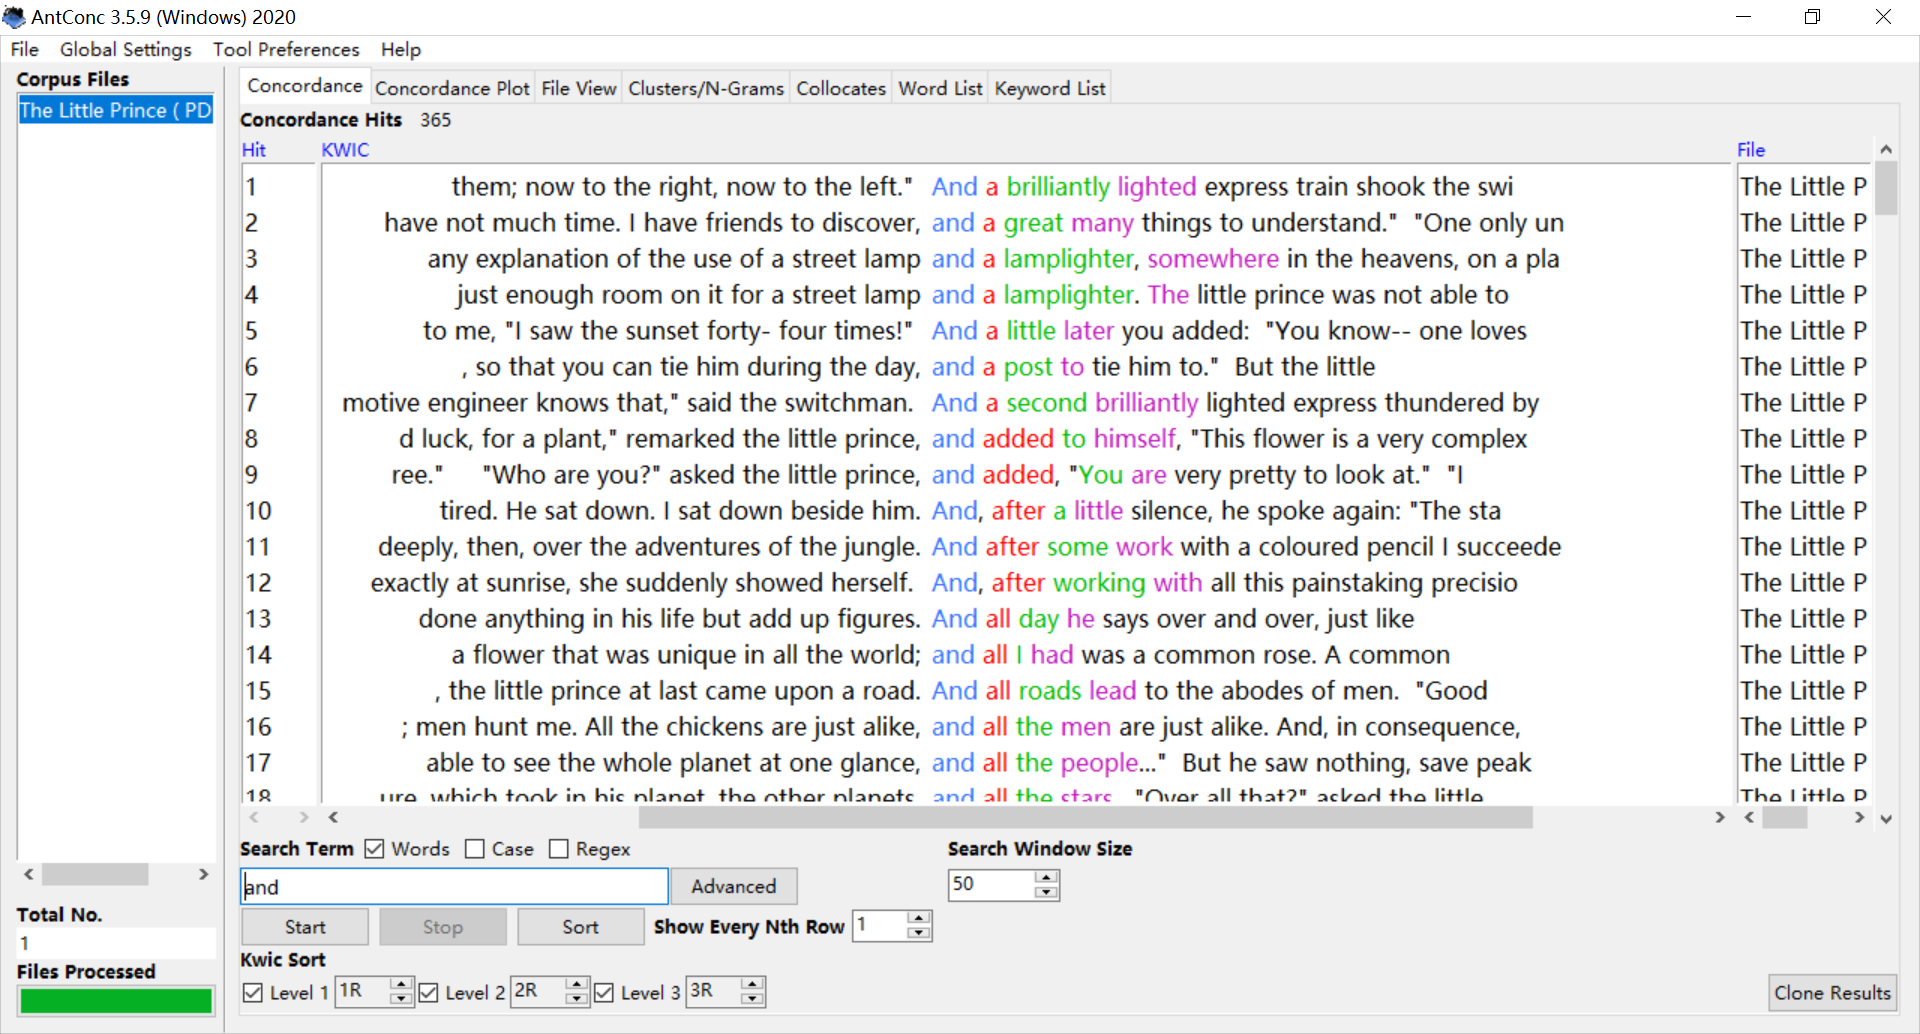1920x1034 pixels.
Task: Toggle the Level 3 sort checkbox
Action: (604, 992)
